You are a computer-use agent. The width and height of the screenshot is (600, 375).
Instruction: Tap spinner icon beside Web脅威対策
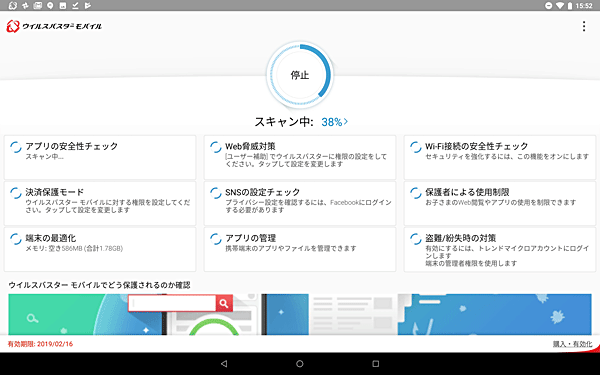tap(215, 147)
